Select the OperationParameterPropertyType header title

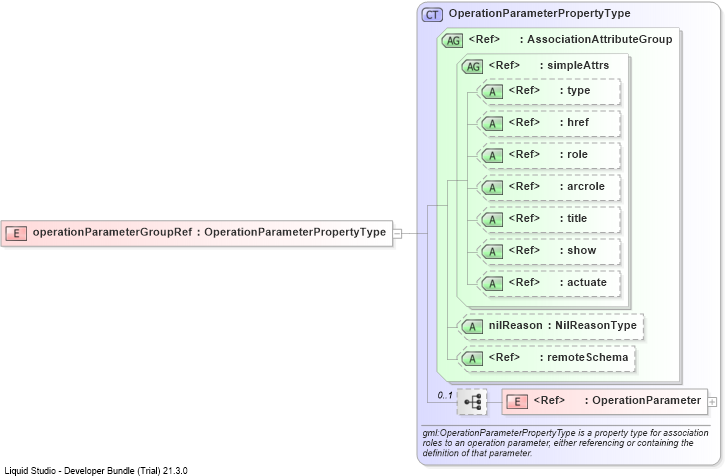[x=540, y=13]
